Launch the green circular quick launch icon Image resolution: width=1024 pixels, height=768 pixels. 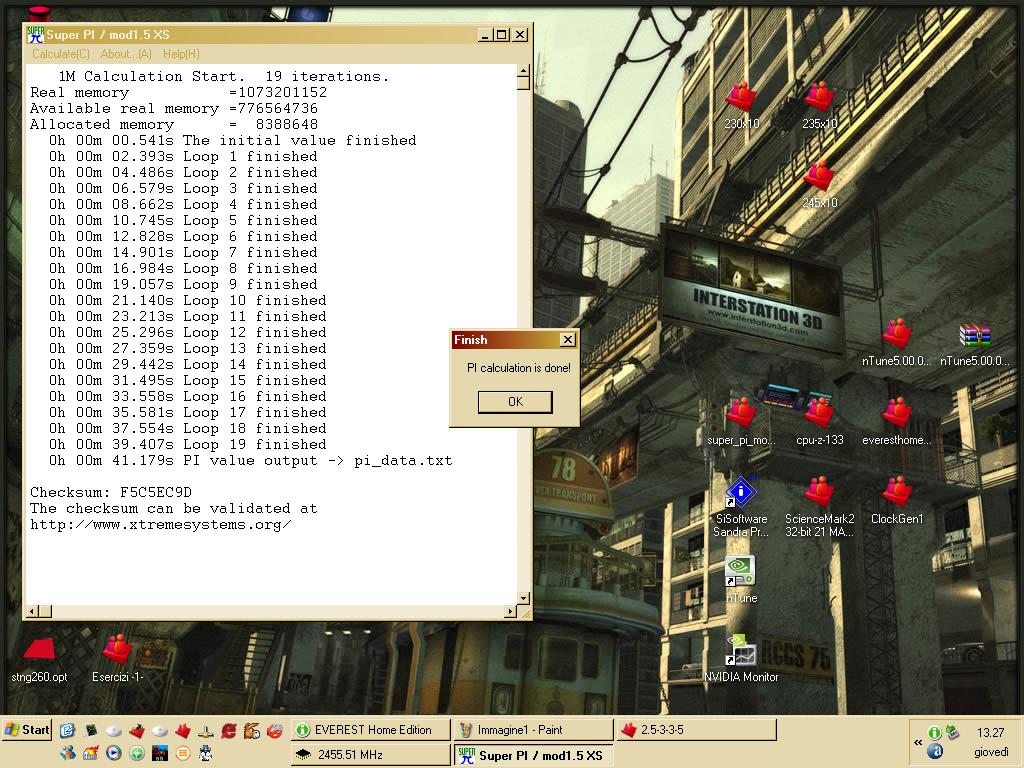(x=136, y=753)
